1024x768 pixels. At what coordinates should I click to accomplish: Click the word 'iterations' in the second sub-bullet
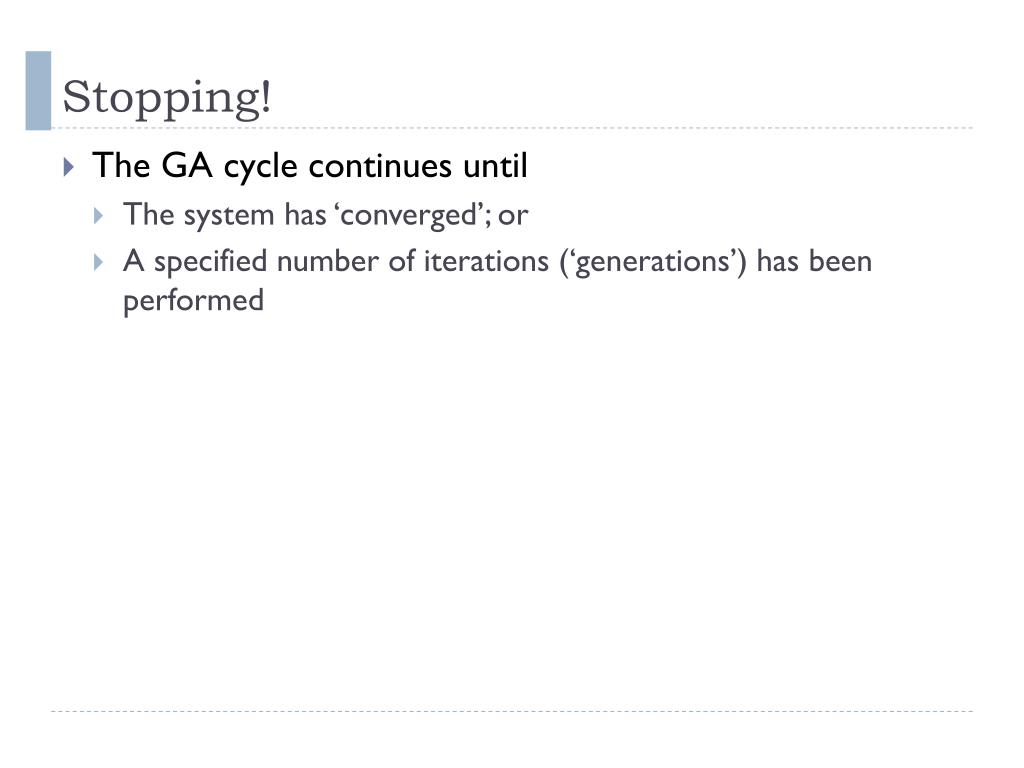[487, 261]
